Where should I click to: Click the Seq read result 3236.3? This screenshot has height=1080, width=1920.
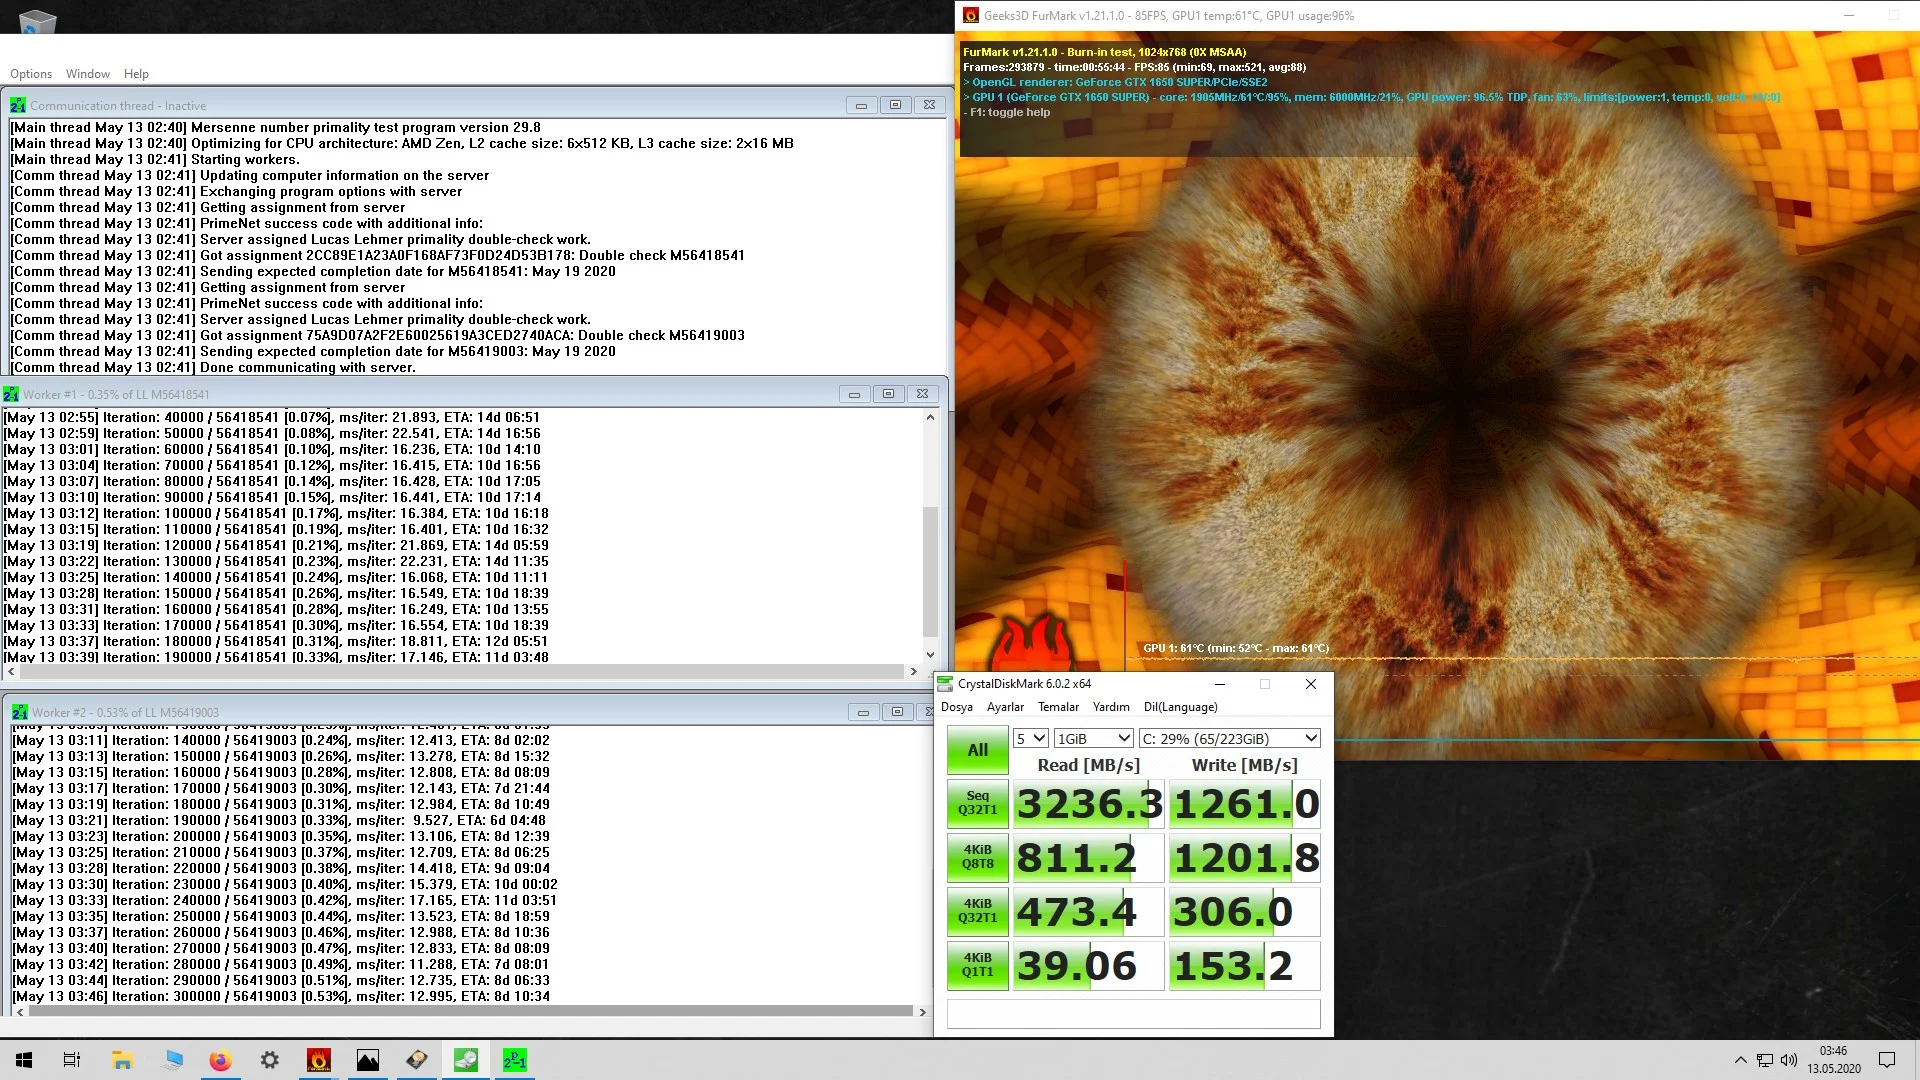[1089, 804]
